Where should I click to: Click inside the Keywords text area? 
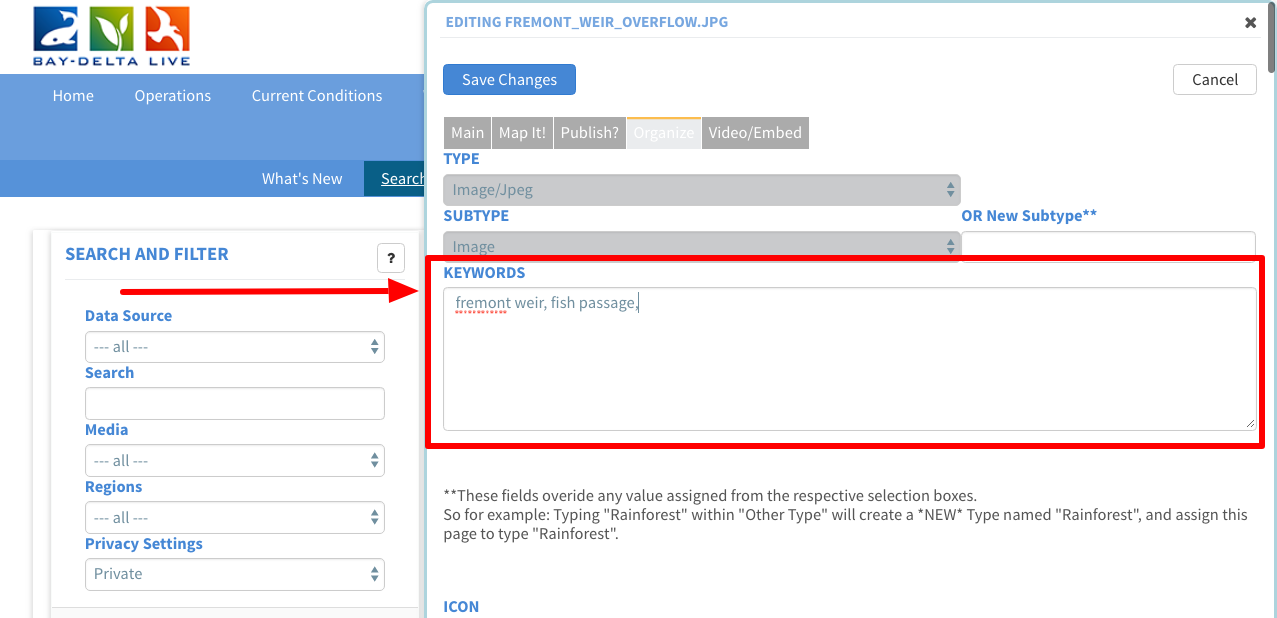pyautogui.click(x=849, y=360)
